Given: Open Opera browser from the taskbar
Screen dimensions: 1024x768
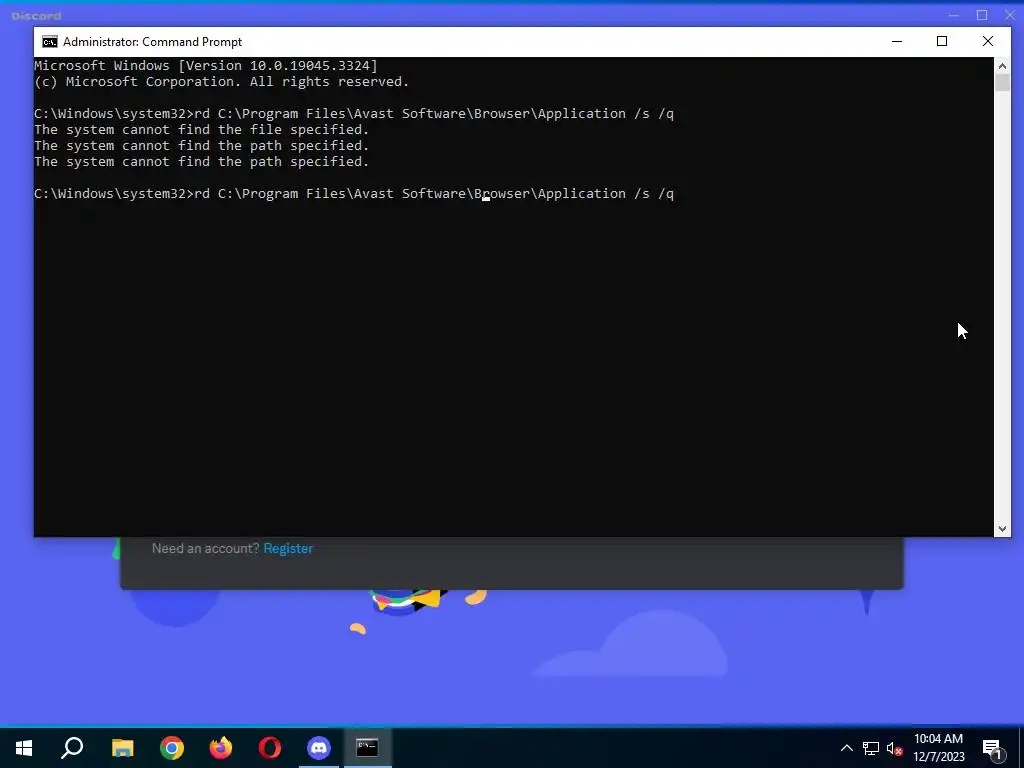Looking at the screenshot, I should coord(270,748).
